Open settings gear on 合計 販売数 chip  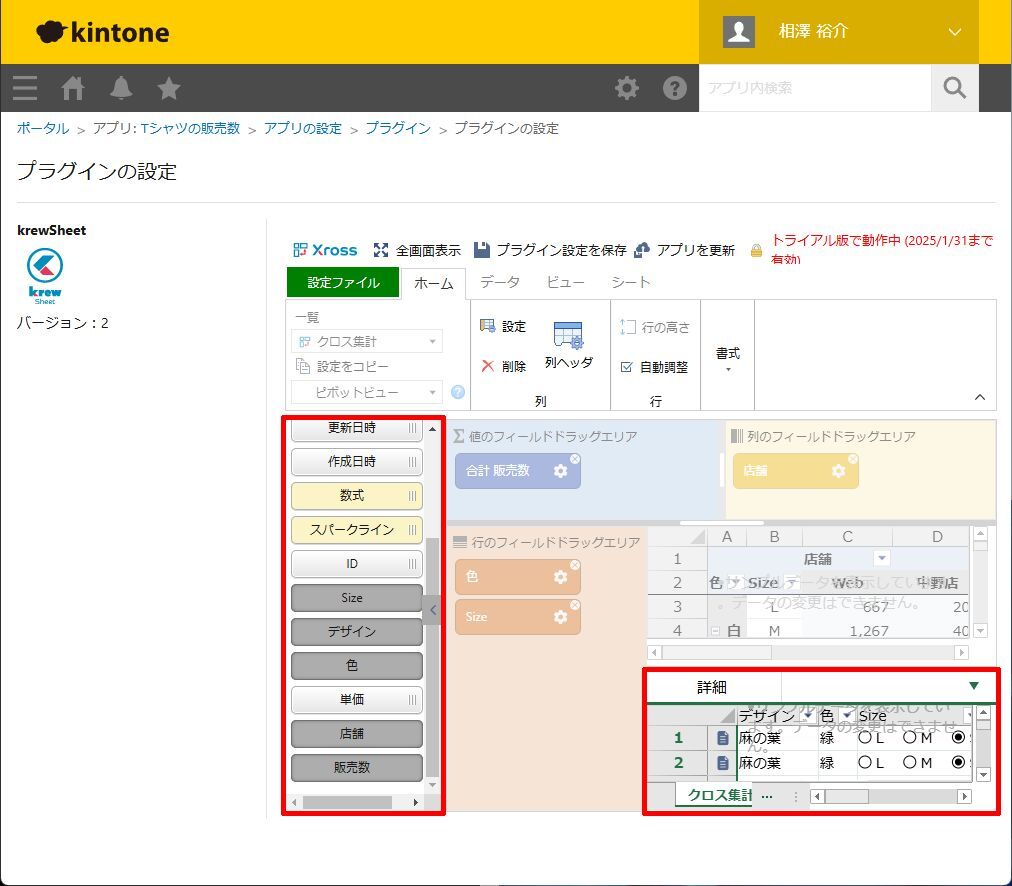point(560,471)
